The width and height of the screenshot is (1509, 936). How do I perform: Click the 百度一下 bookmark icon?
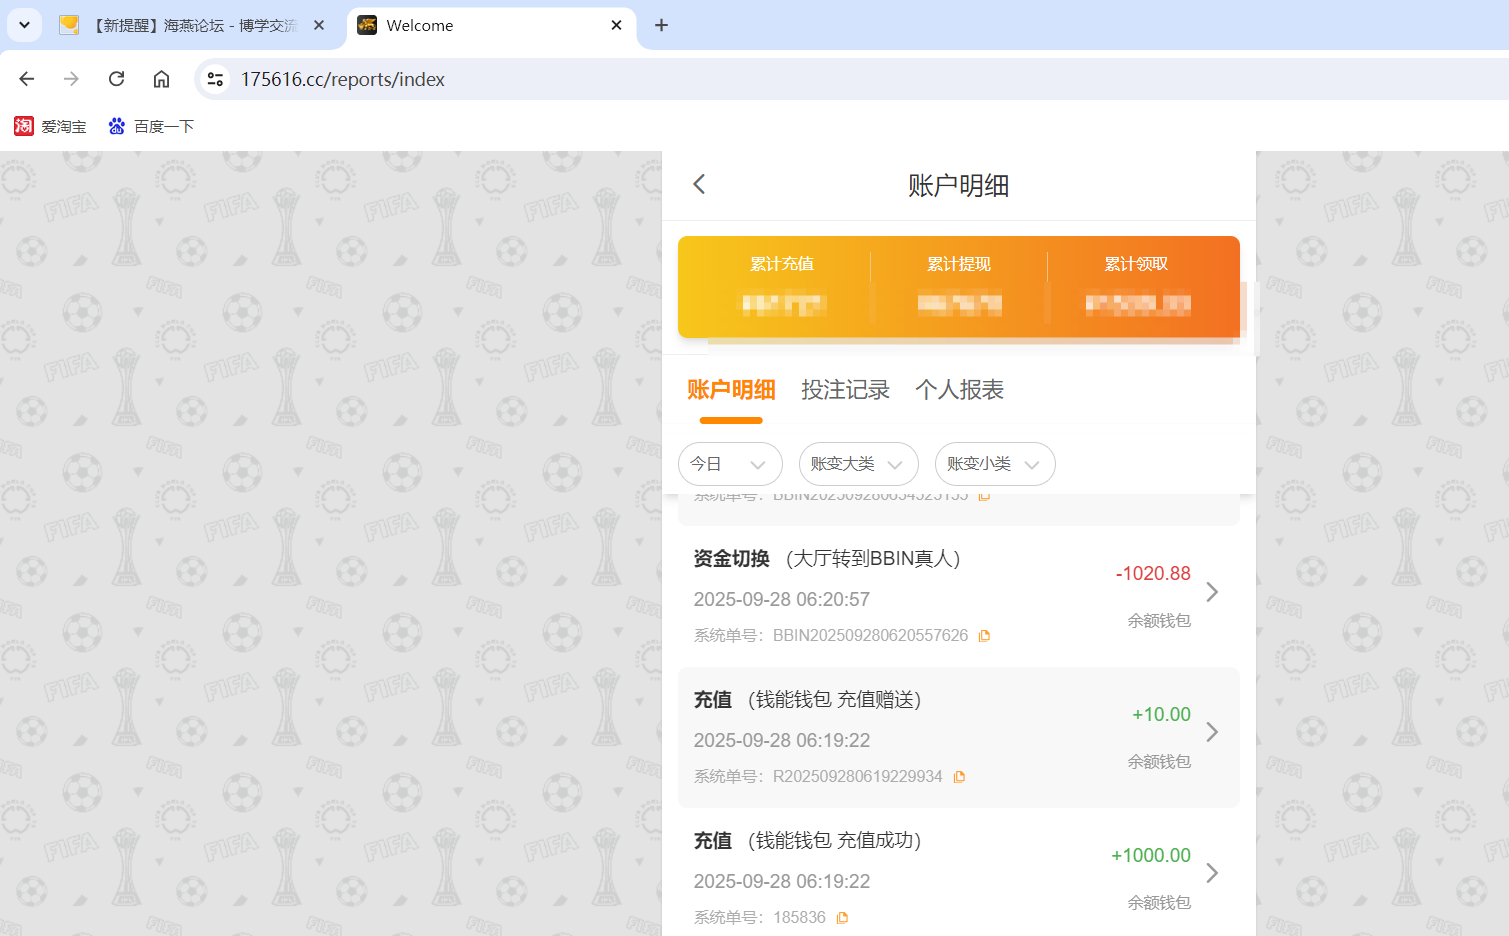[x=115, y=125]
